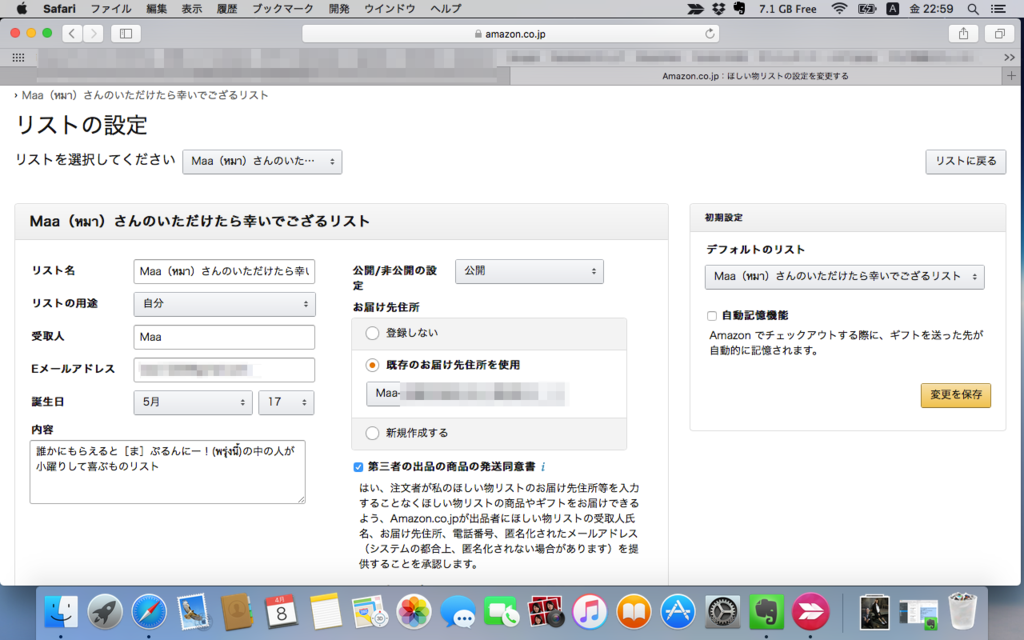The width and height of the screenshot is (1024, 640).
Task: Click the back arrow in Safari toolbar
Action: (x=70, y=33)
